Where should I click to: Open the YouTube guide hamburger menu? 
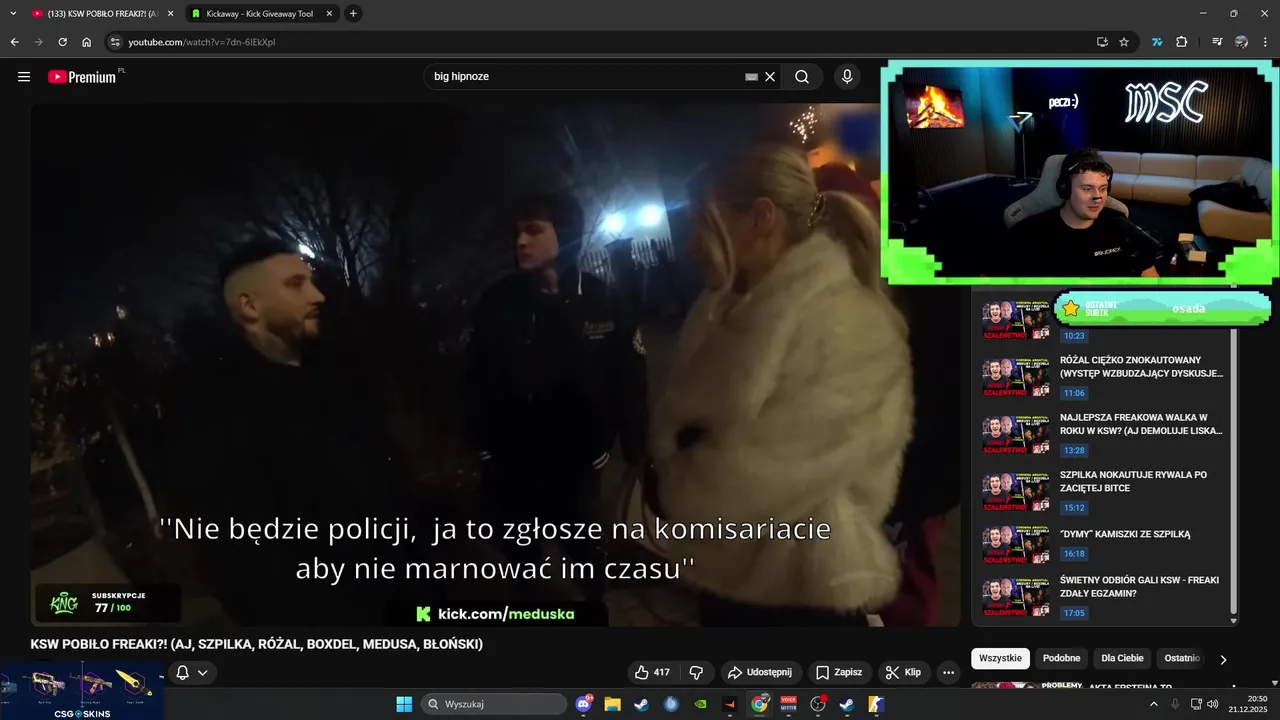coord(24,77)
